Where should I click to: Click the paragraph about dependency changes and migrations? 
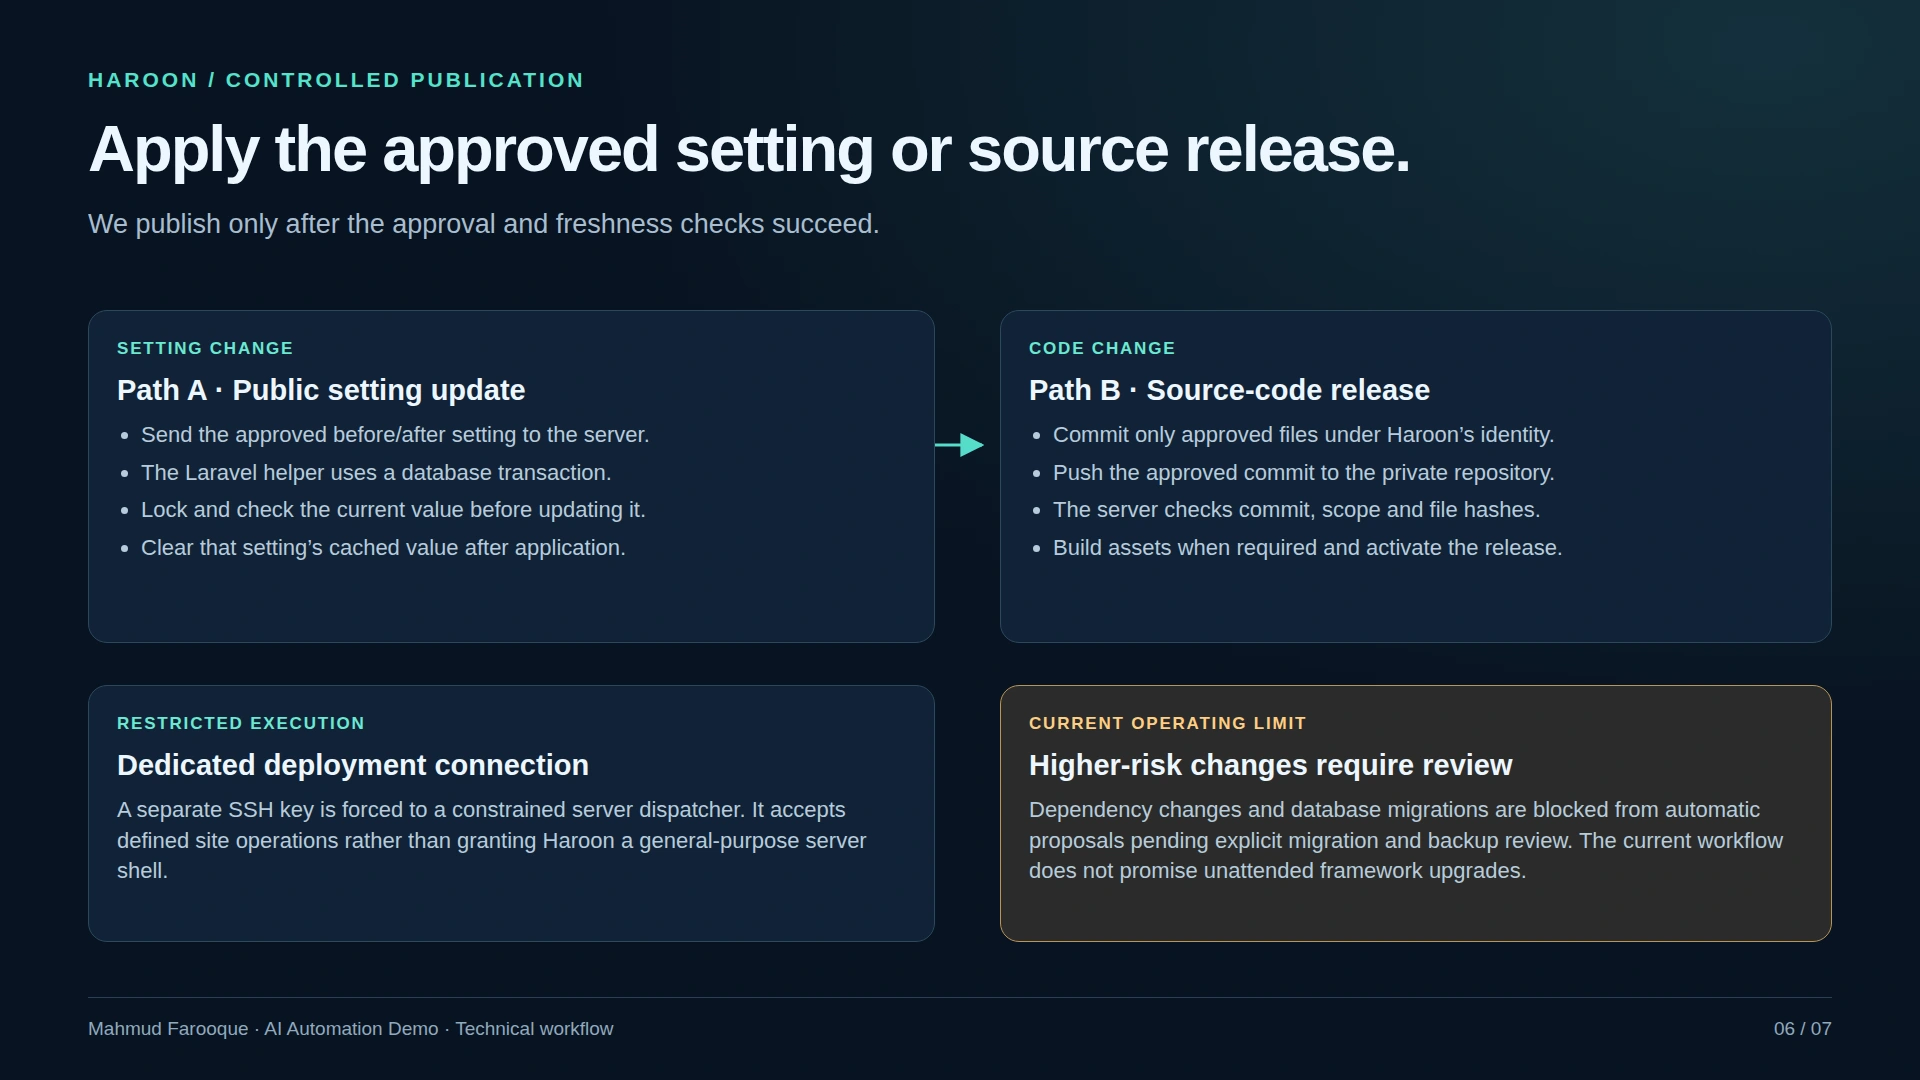(x=1406, y=840)
